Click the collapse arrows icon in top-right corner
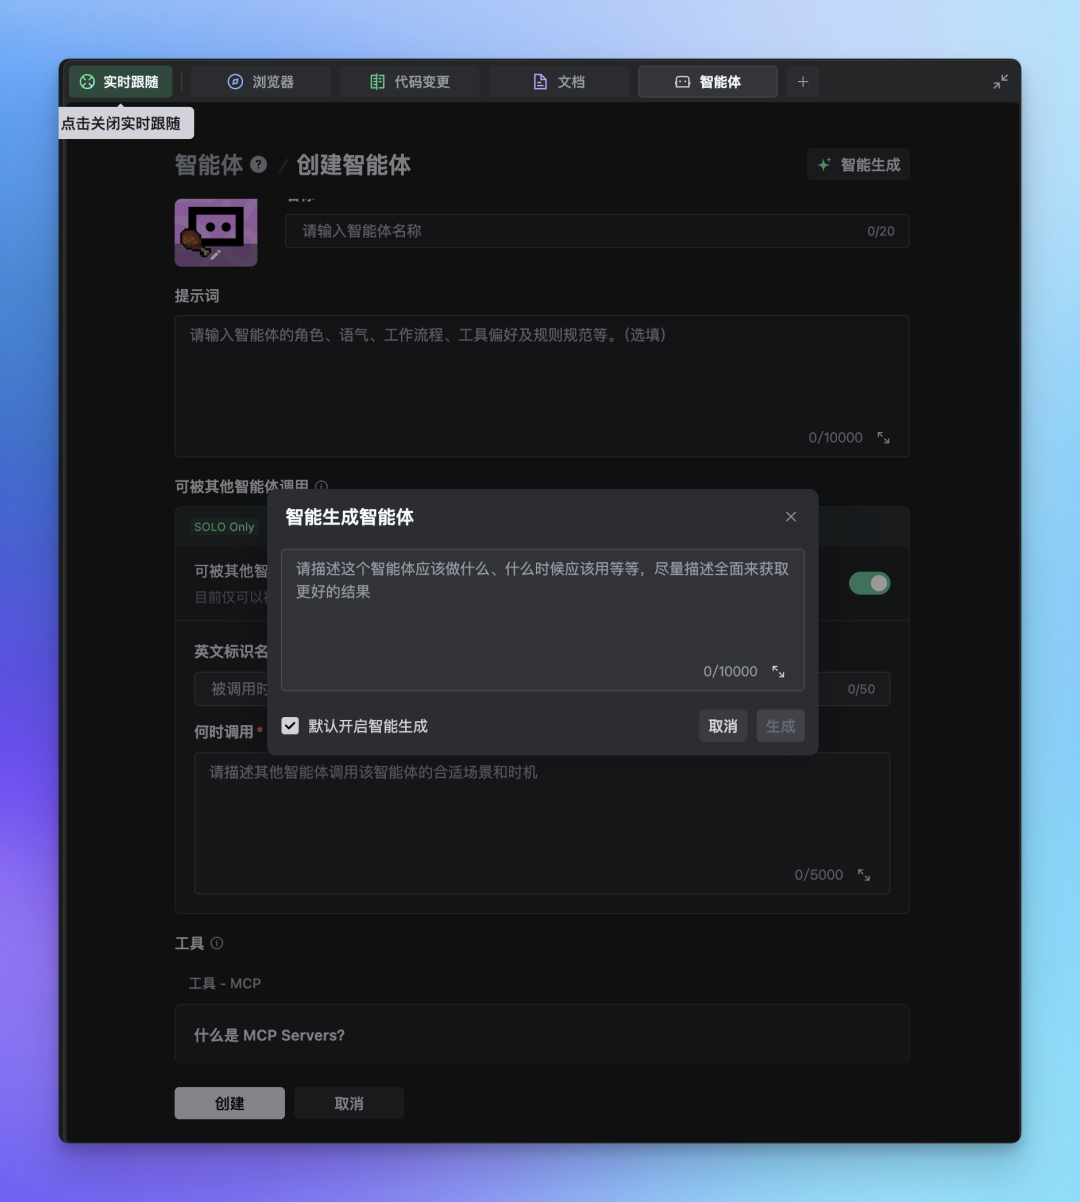The image size is (1080, 1202). click(x=1001, y=82)
